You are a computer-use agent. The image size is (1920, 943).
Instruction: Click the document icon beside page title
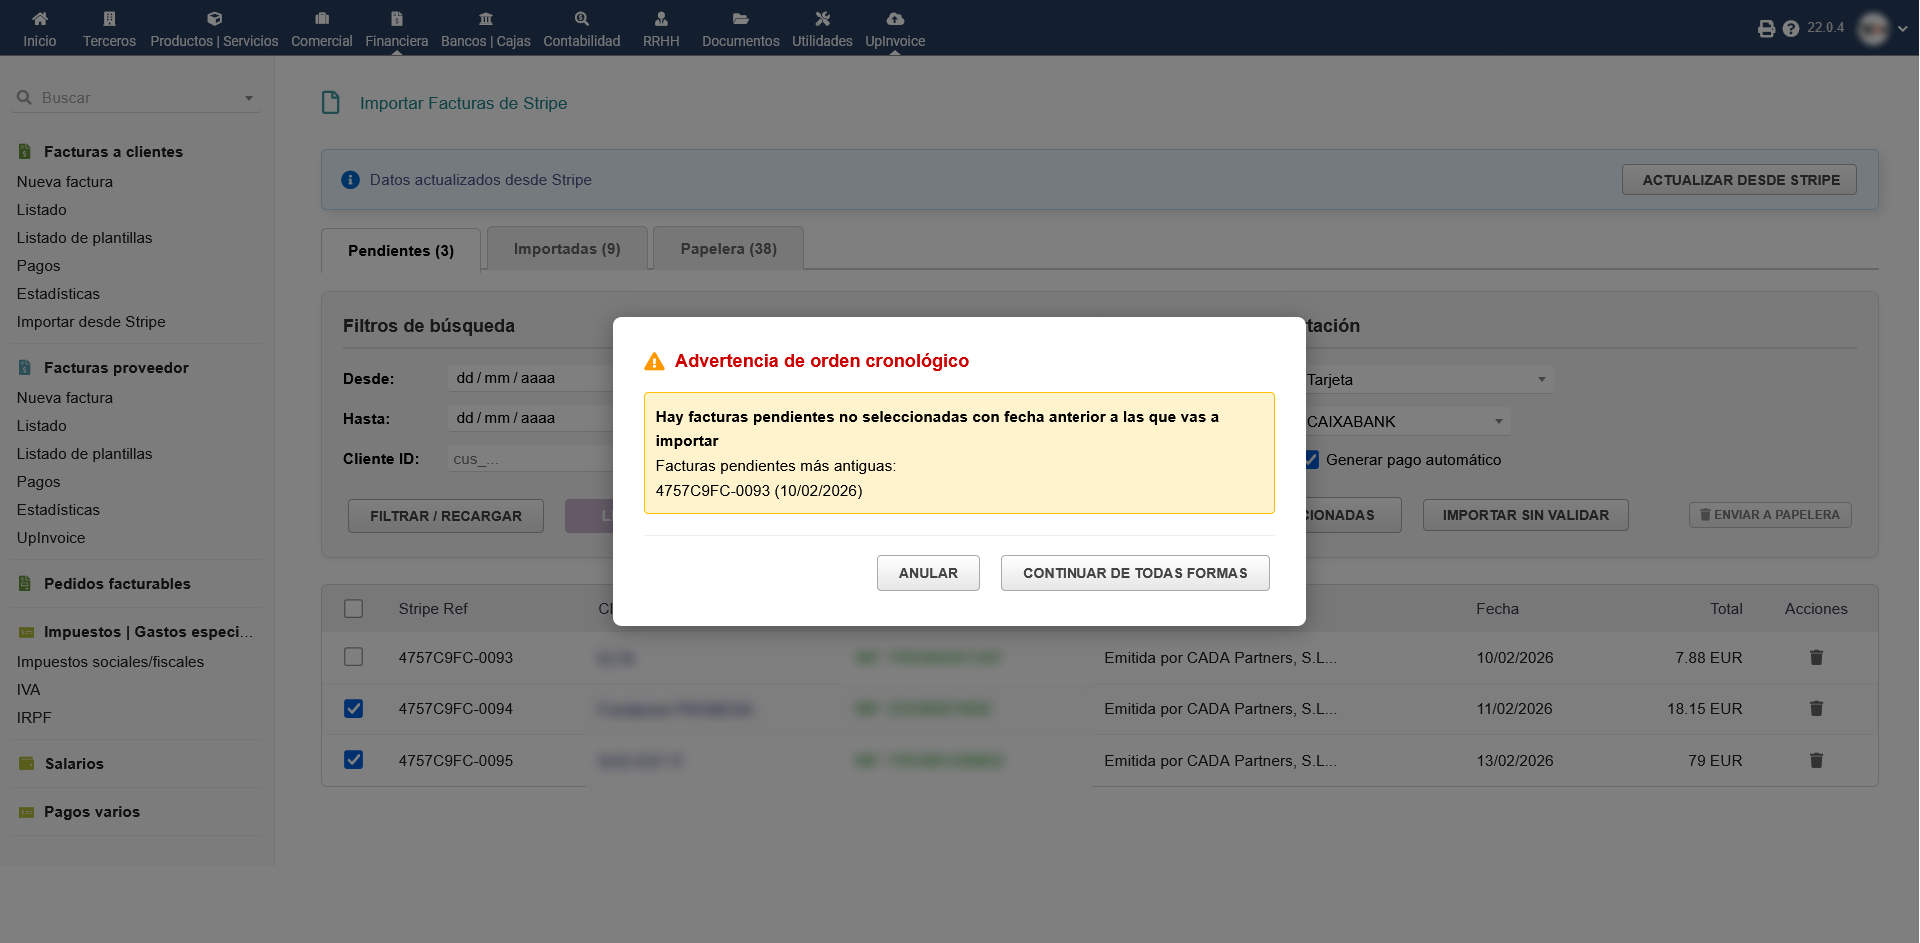(x=331, y=103)
